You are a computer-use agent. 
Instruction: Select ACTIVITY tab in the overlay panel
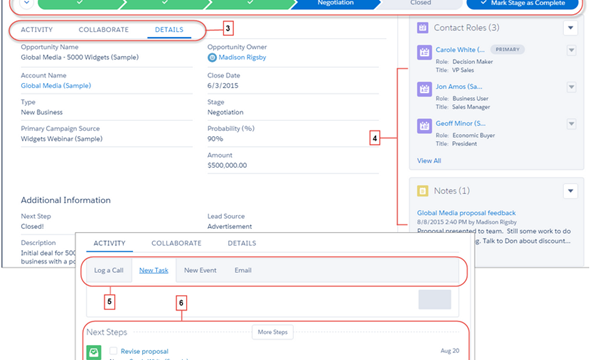click(109, 243)
